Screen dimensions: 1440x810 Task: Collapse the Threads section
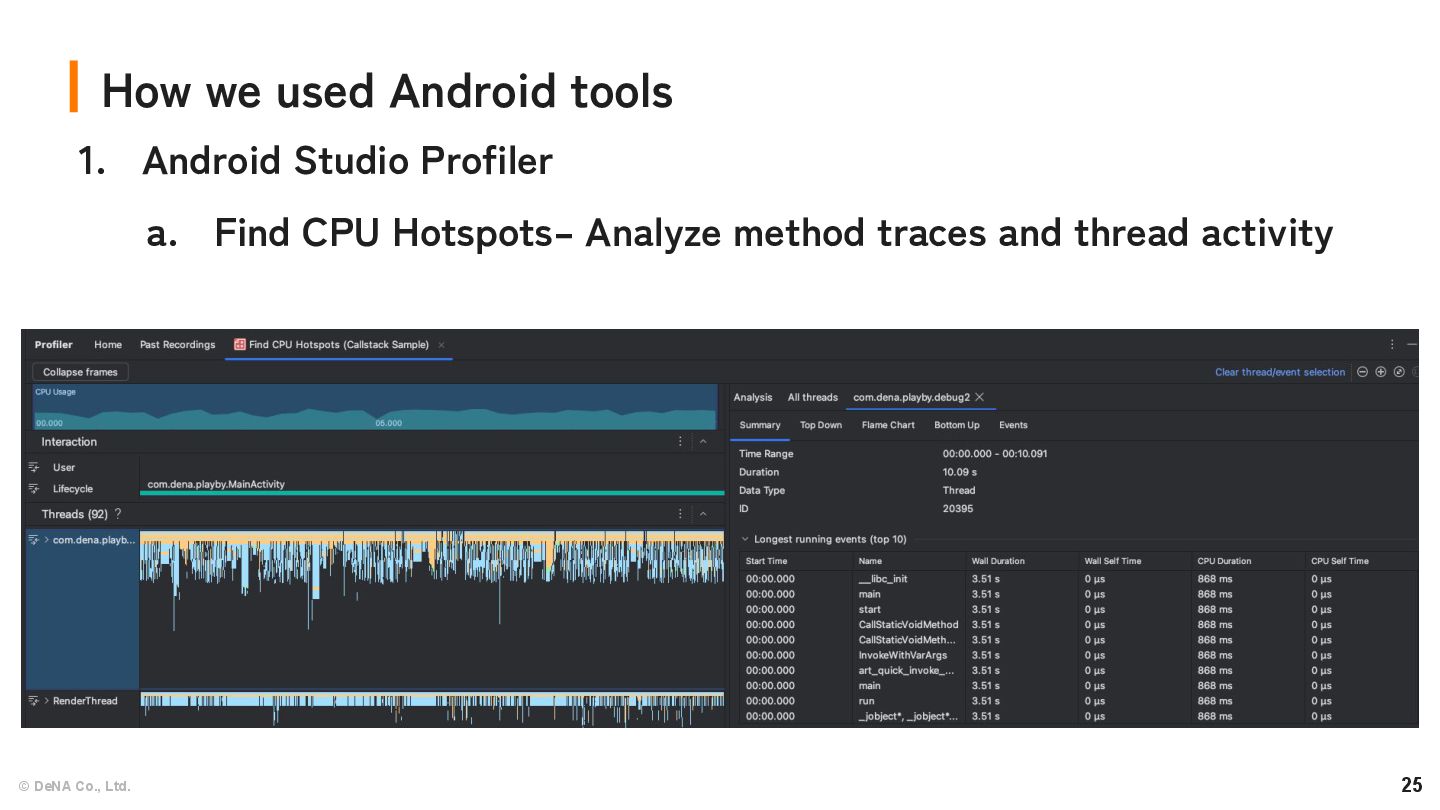coord(703,514)
